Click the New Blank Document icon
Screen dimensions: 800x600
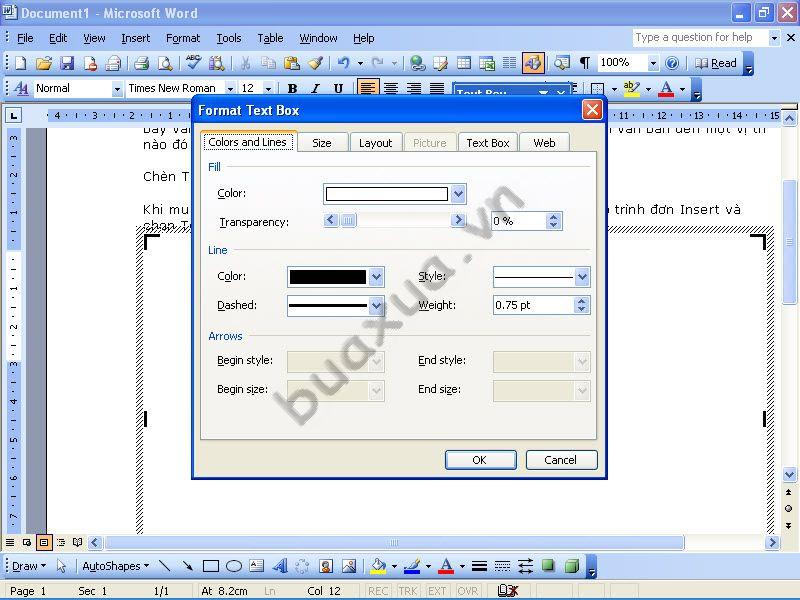[21, 63]
